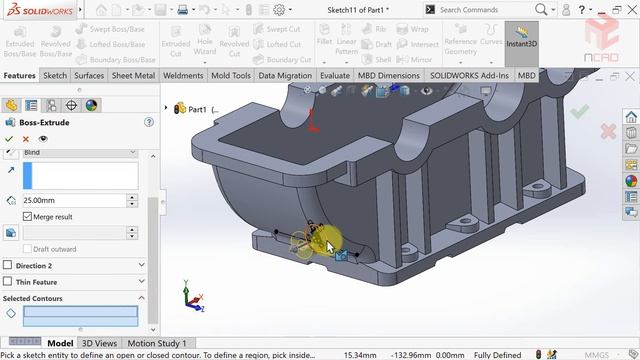Cancel Boss-Extrude with red X

pyautogui.click(x=26, y=139)
